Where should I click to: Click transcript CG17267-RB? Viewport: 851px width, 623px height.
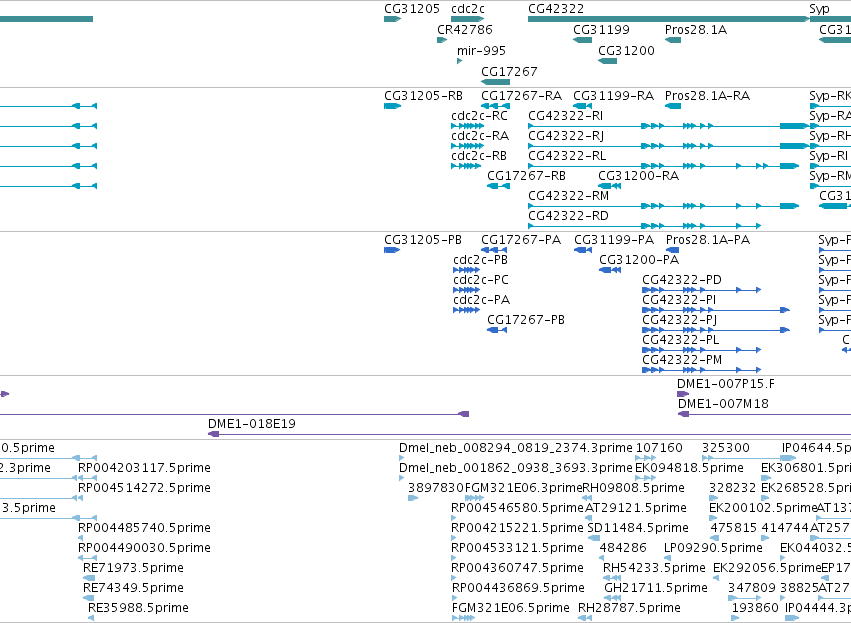pyautogui.click(x=526, y=176)
